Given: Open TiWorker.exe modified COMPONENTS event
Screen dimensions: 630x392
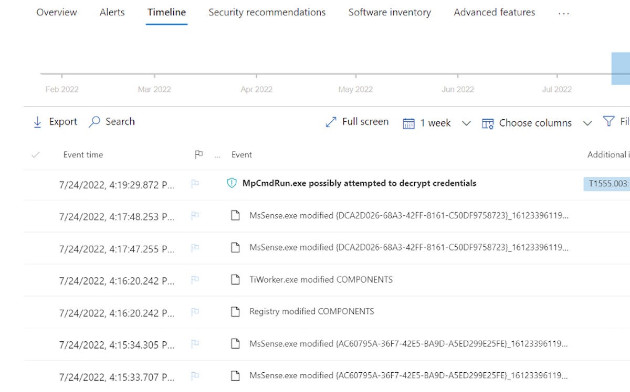Looking at the screenshot, I should [321, 280].
